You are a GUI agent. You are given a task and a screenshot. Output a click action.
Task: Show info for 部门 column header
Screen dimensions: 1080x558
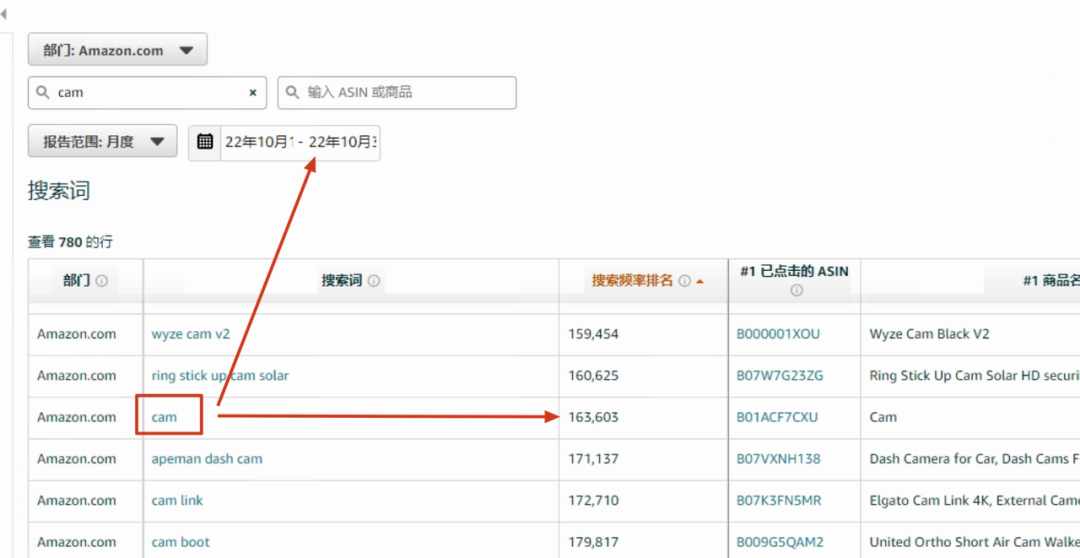102,281
